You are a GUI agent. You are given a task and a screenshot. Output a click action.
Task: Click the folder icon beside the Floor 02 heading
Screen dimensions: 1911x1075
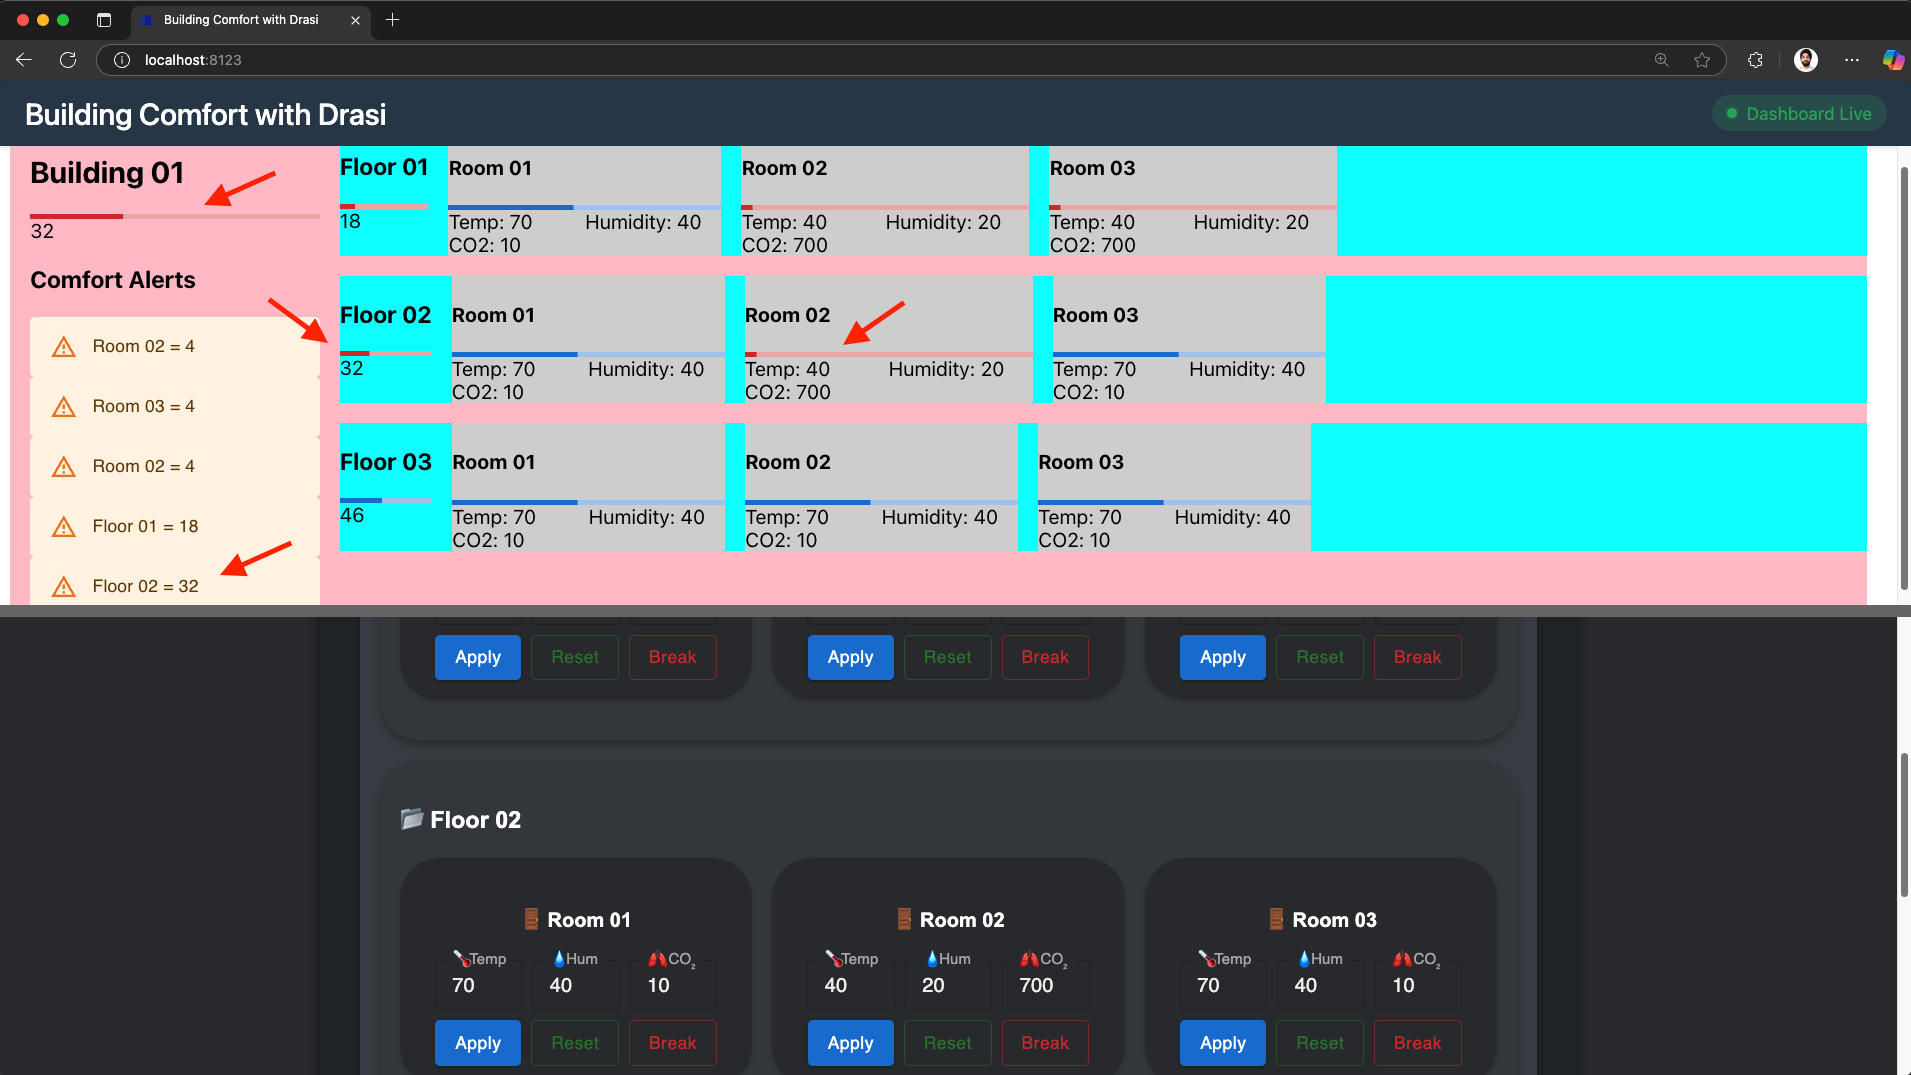click(x=413, y=819)
